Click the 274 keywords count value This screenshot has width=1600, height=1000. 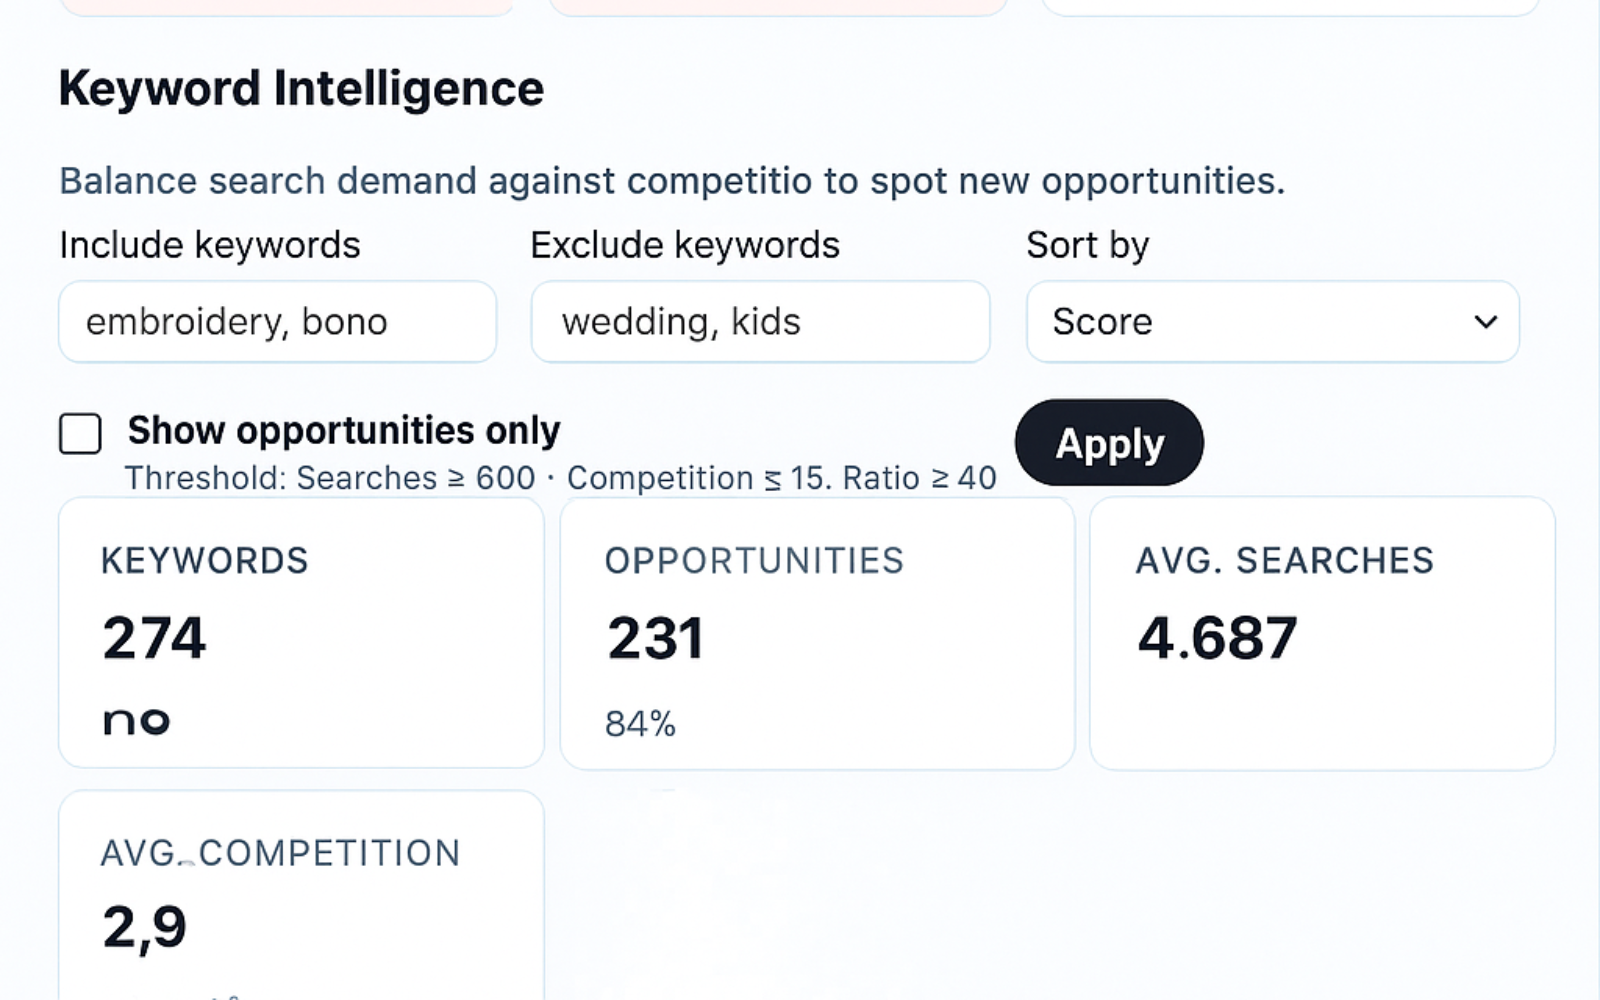click(x=154, y=638)
